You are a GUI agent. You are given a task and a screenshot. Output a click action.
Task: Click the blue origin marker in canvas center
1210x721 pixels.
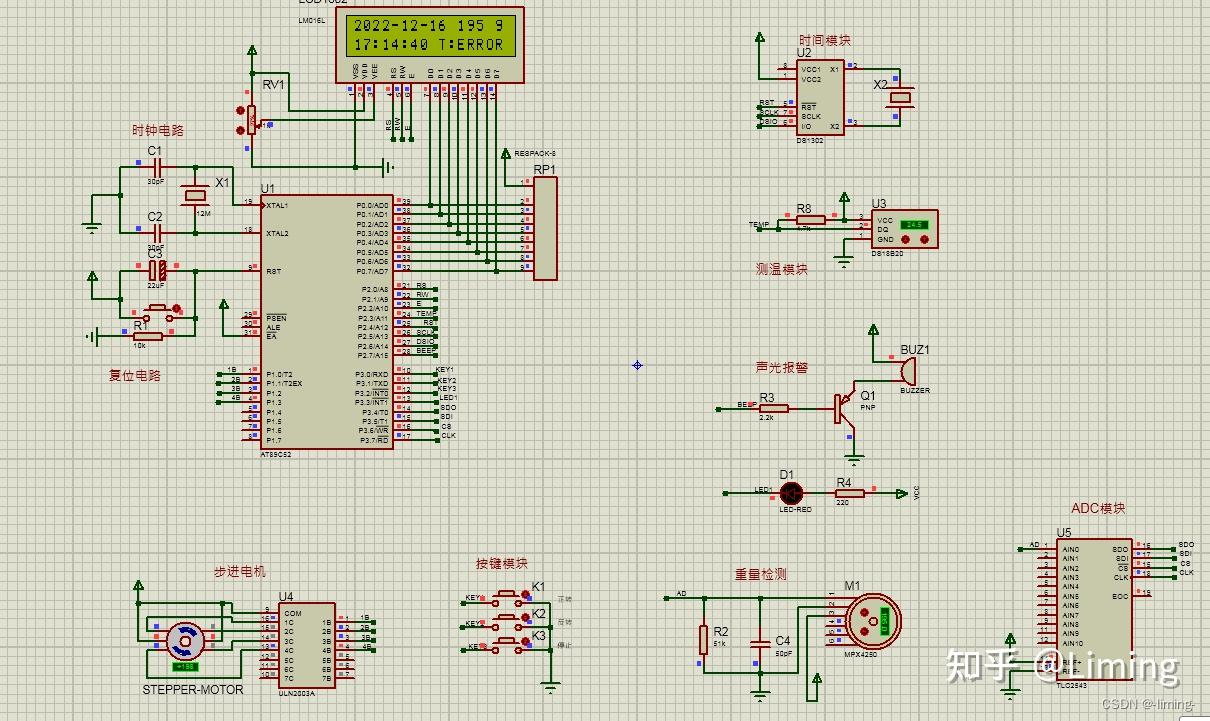[637, 365]
